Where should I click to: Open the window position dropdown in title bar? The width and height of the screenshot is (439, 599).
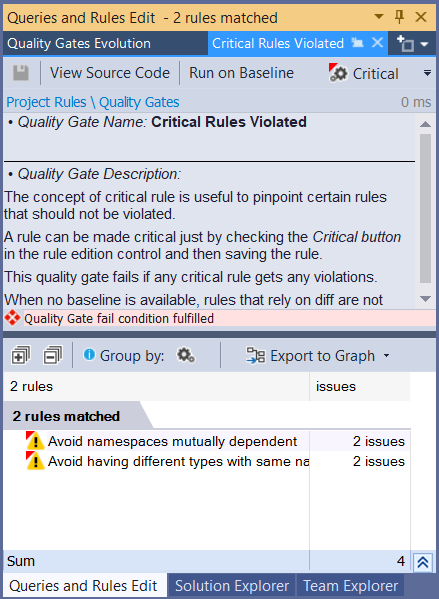[x=379, y=17]
